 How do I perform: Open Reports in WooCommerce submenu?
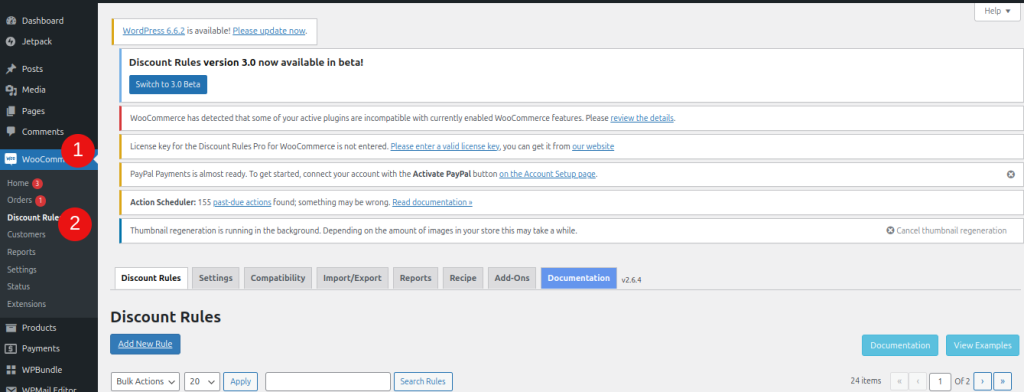(x=22, y=252)
